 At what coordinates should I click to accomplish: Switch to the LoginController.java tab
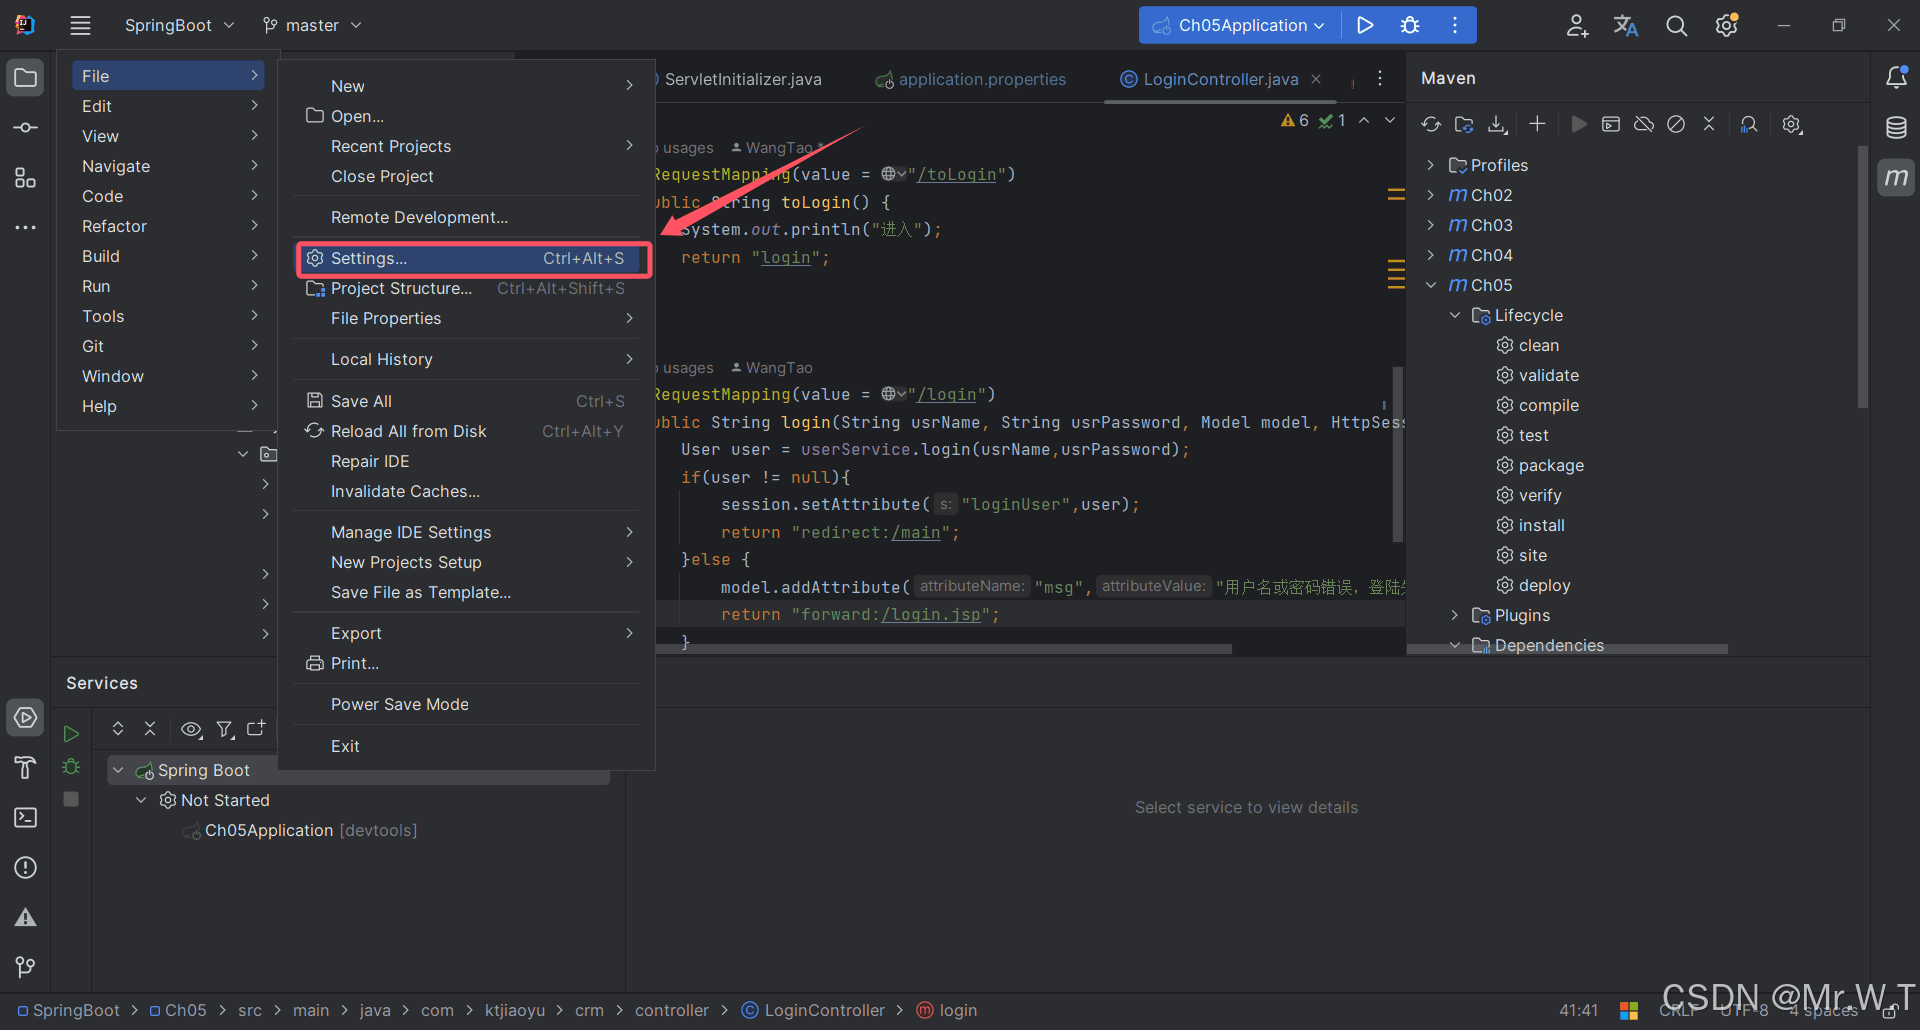(x=1220, y=79)
